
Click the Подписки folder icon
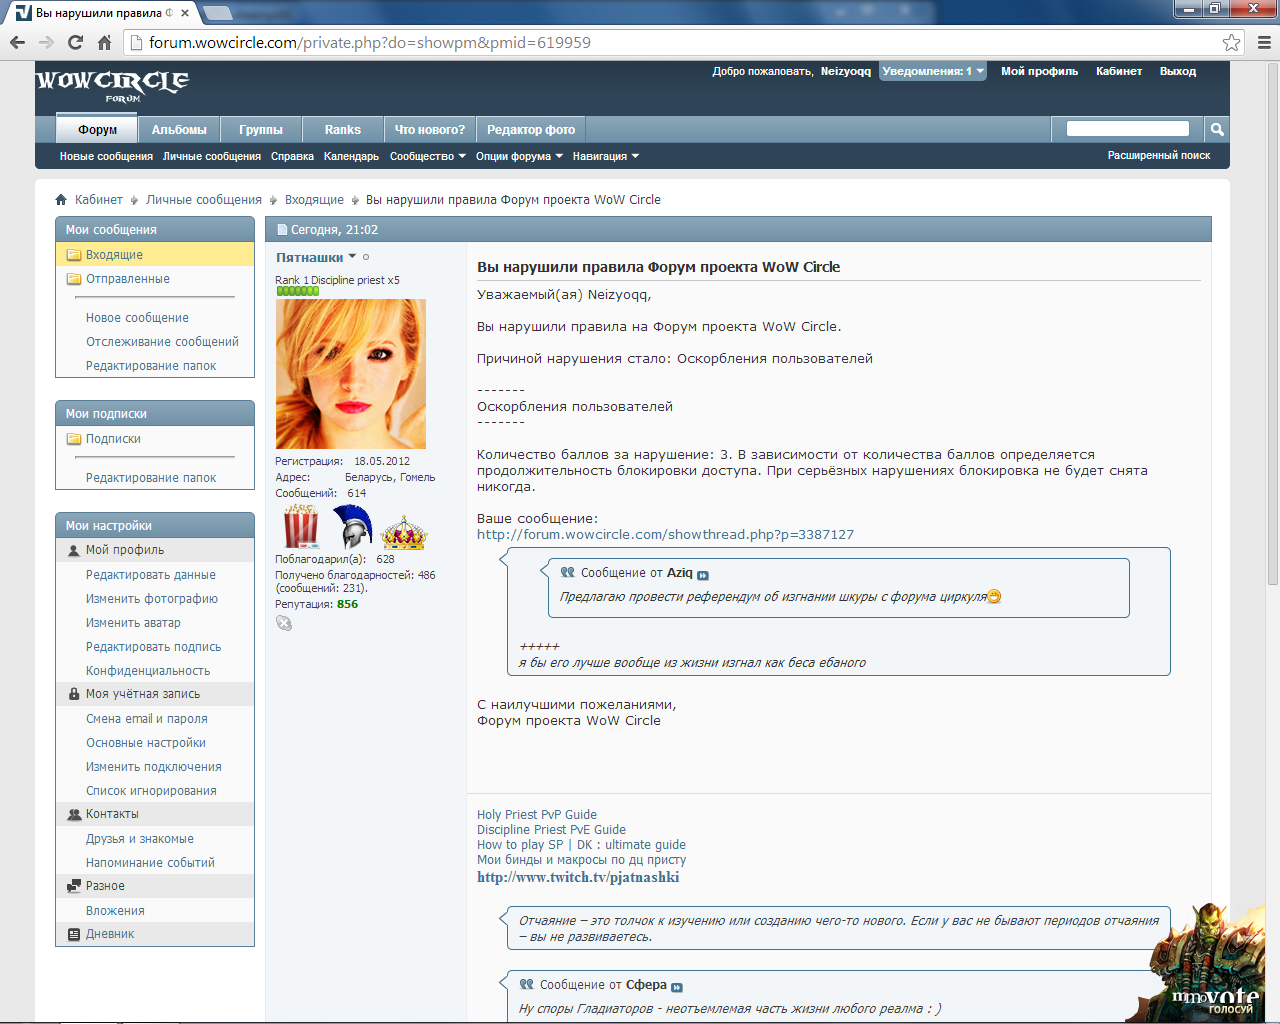click(74, 439)
